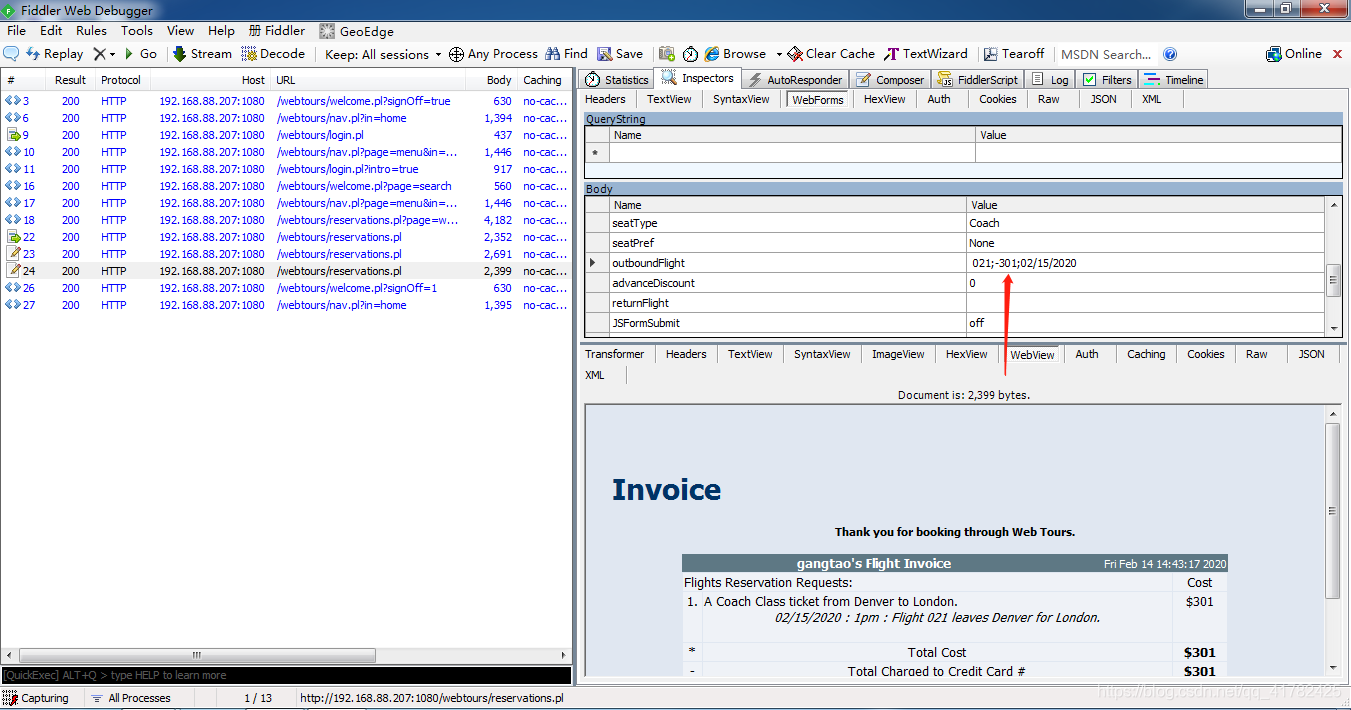Select the request HexView tab
This screenshot has height=710, width=1351.
pos(885,99)
